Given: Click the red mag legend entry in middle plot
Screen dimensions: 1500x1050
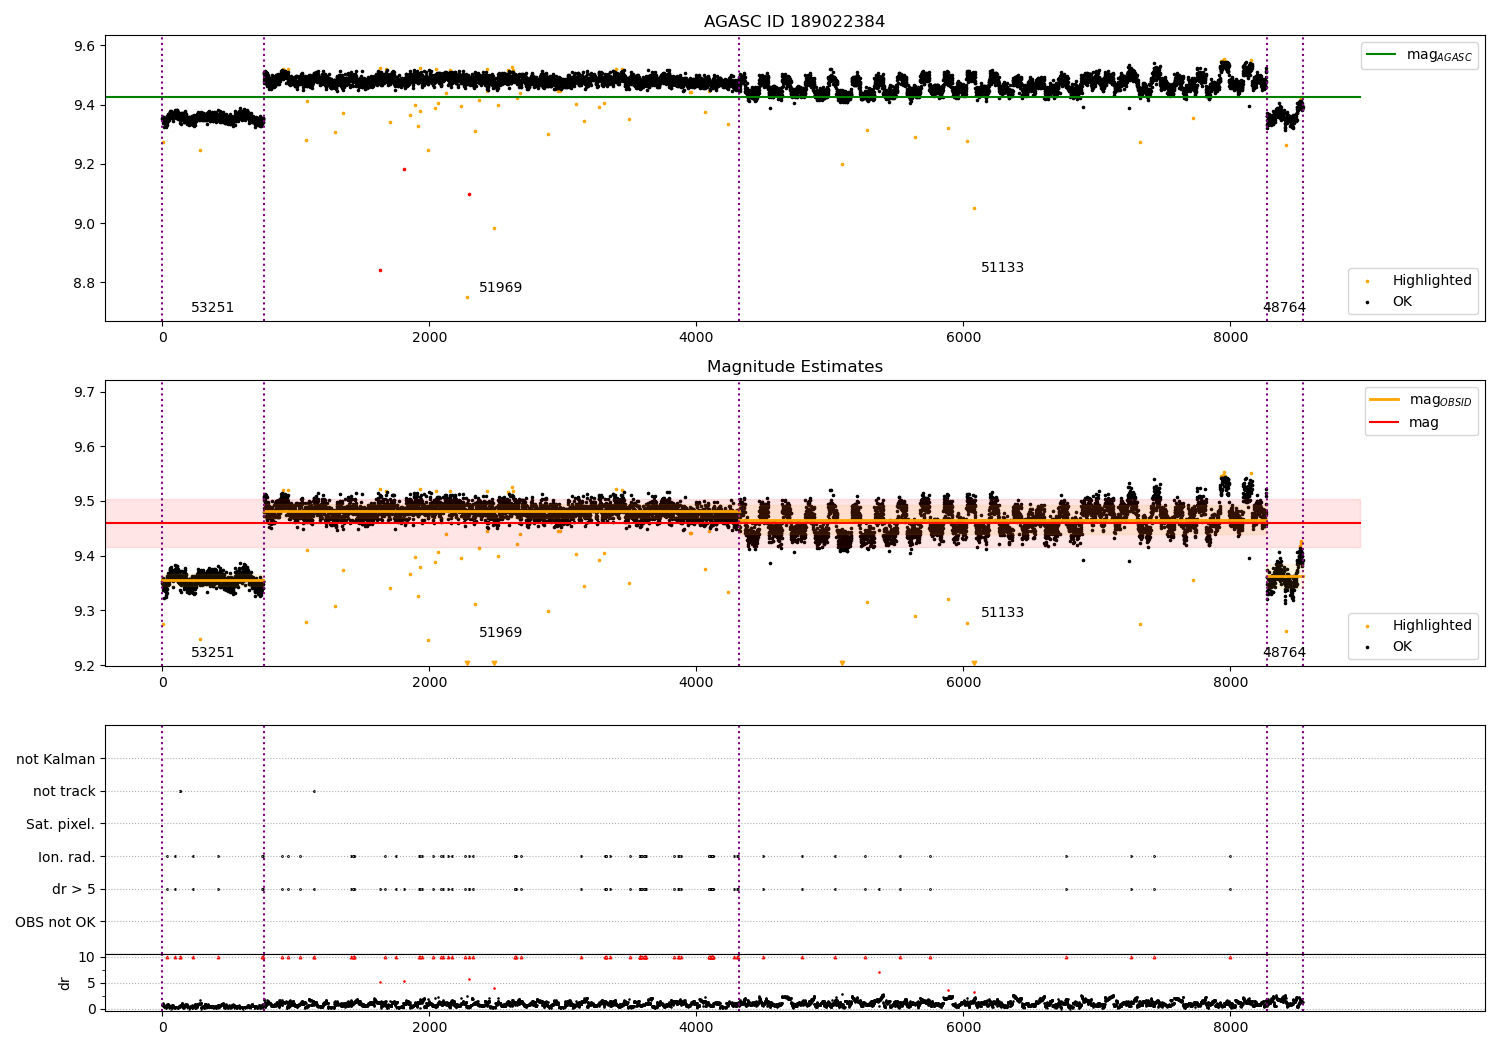Looking at the screenshot, I should click(x=1405, y=422).
